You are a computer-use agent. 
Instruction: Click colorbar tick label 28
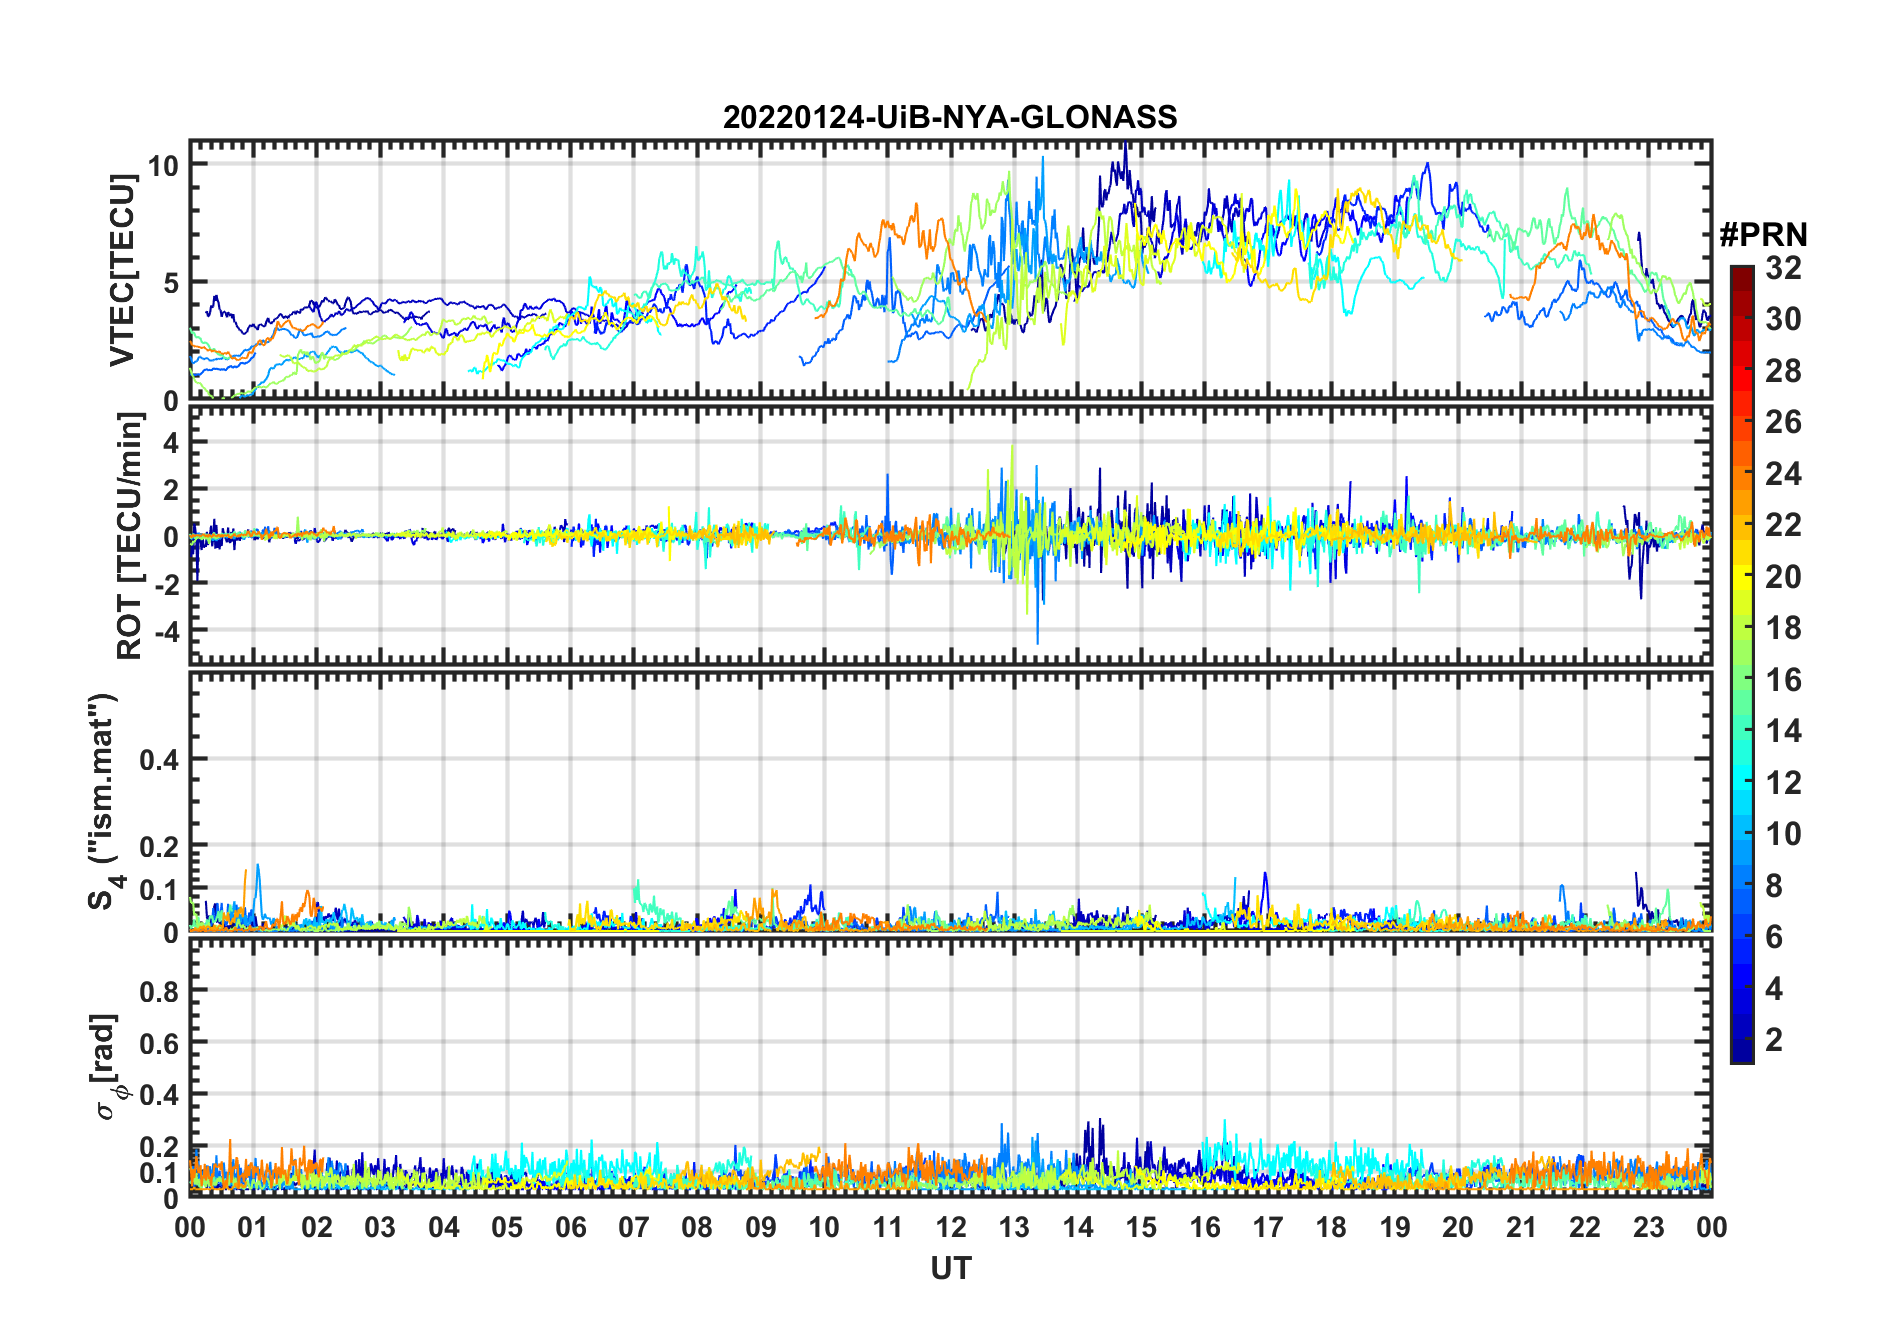1783,371
